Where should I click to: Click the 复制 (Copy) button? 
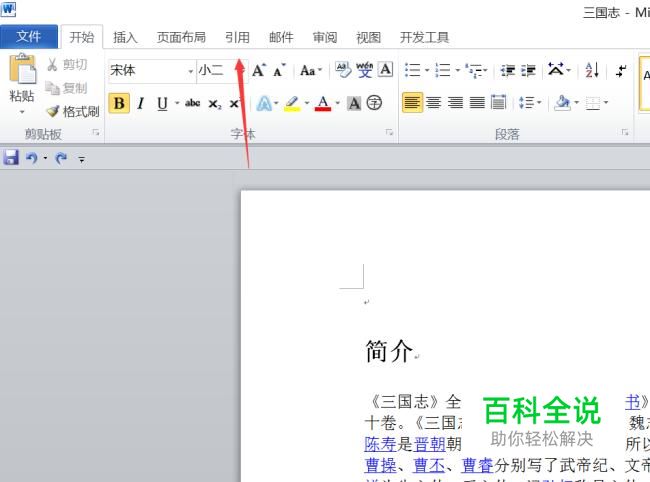click(x=66, y=88)
